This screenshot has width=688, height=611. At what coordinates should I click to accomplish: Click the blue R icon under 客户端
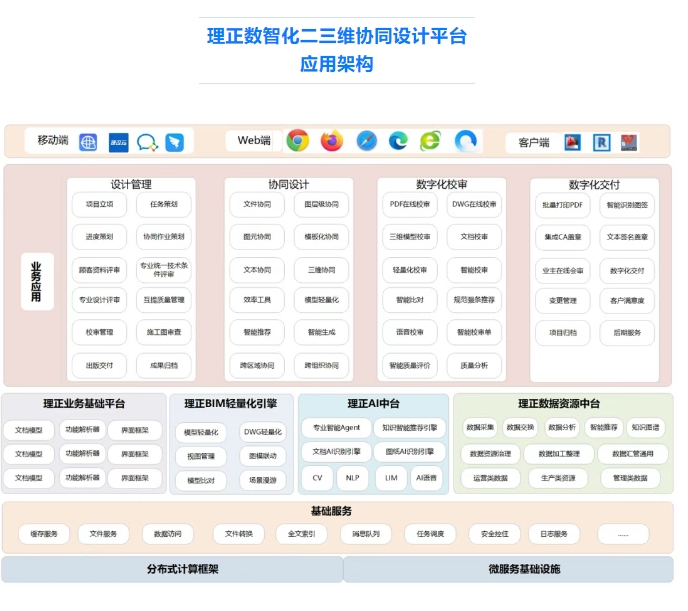[x=601, y=143]
